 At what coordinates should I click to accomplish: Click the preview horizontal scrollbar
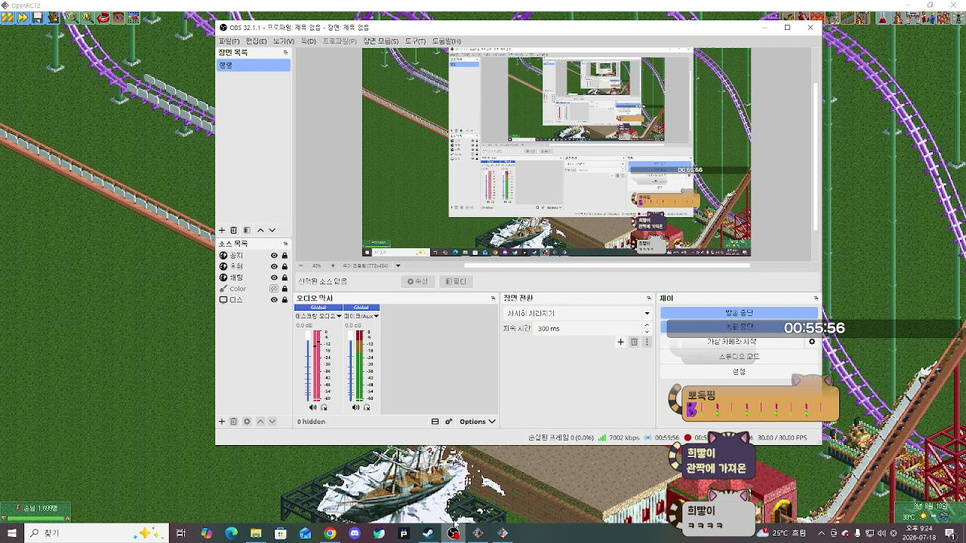(x=607, y=266)
